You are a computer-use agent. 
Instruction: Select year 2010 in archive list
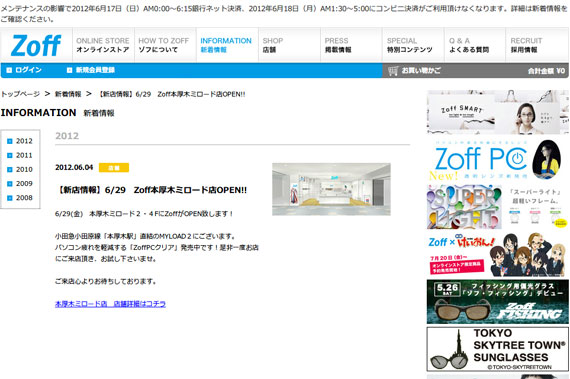tap(24, 169)
